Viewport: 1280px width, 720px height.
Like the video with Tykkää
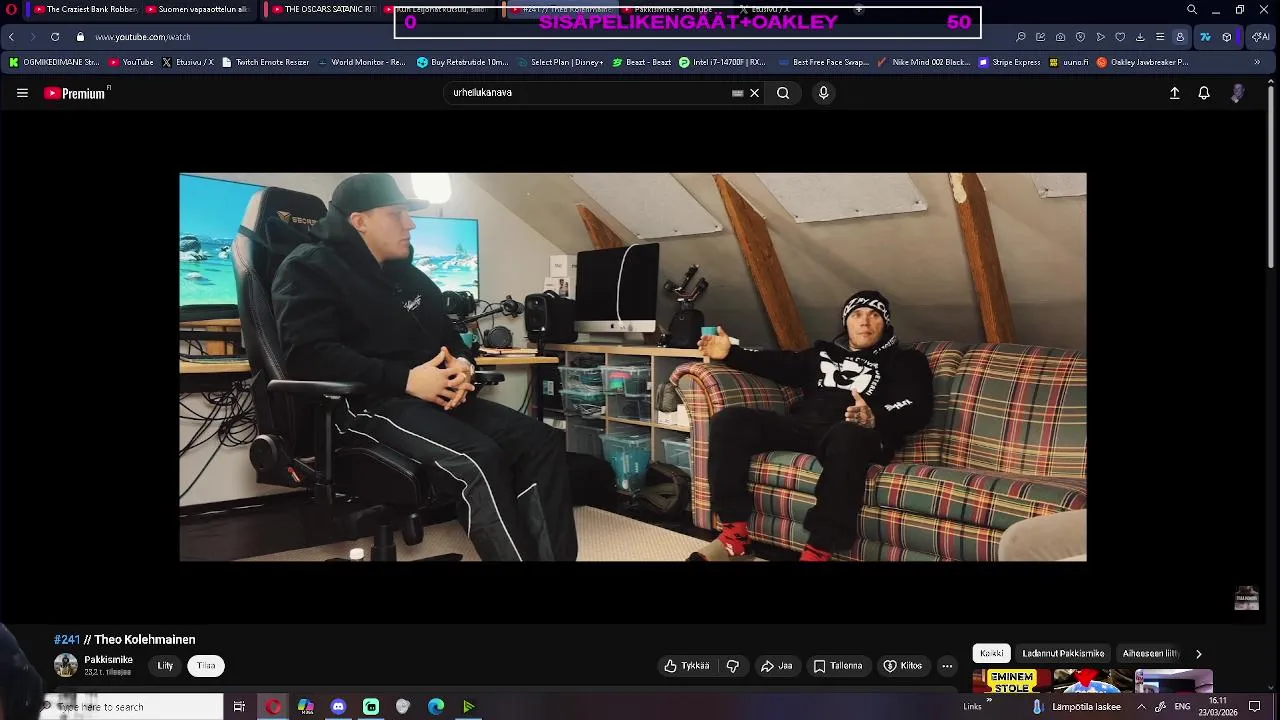coord(687,666)
